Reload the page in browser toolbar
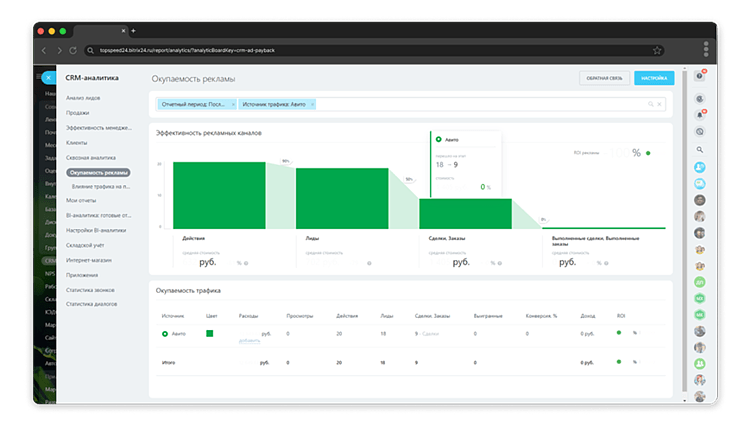Viewport: 751px width, 426px height. click(73, 50)
